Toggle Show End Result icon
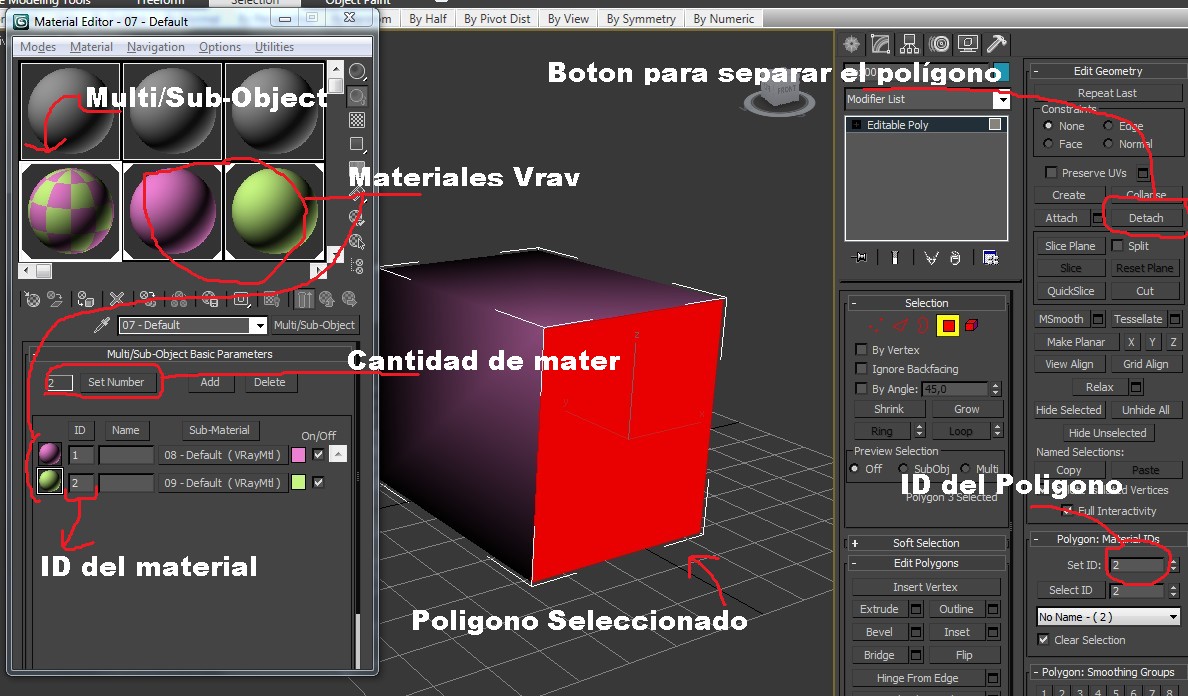 (895, 257)
